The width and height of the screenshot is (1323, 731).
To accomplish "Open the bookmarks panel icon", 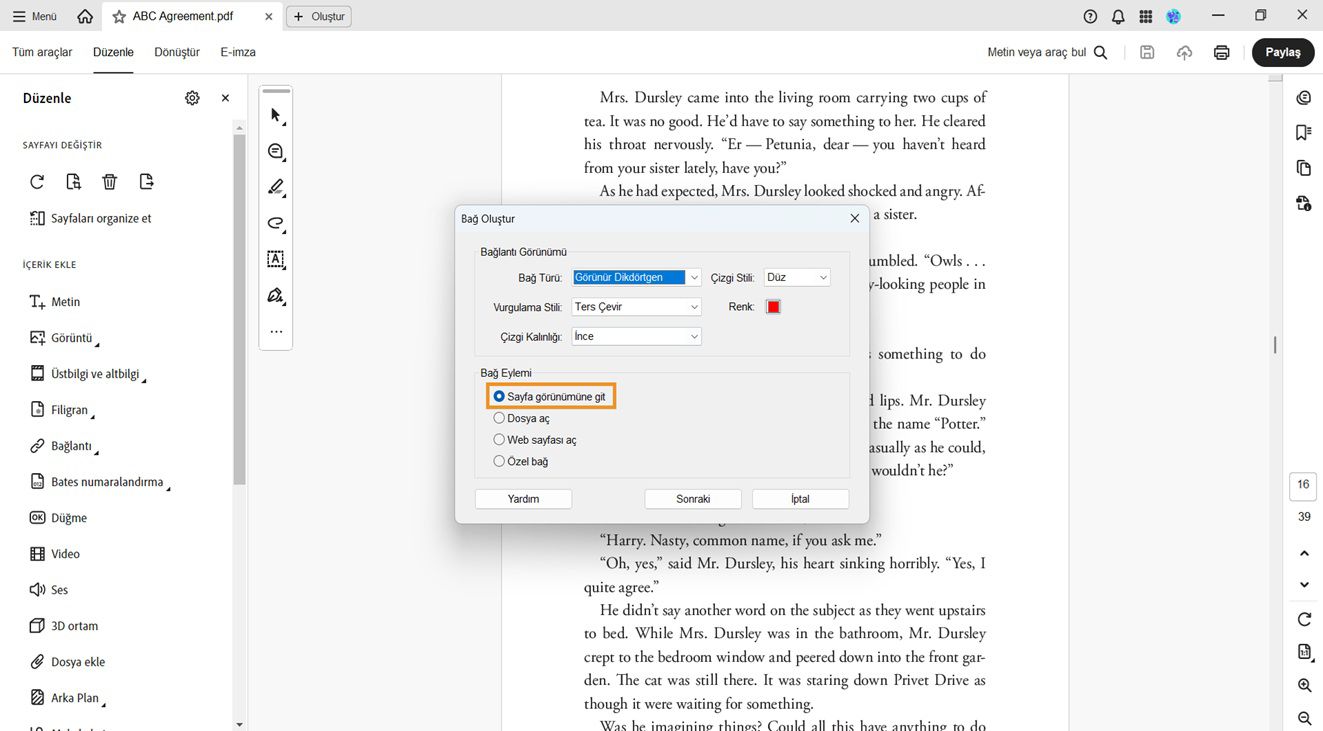I will pos(1303,133).
